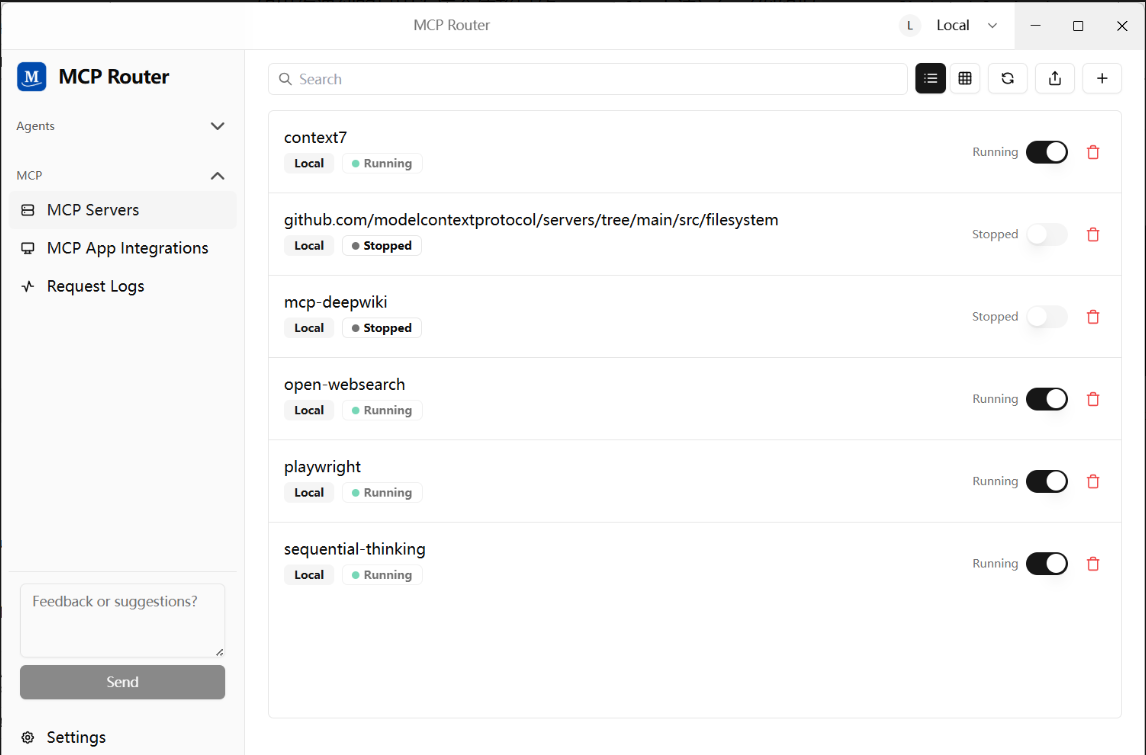The width and height of the screenshot is (1146, 755).
Task: Minimize the MCP Router window
Action: tap(1036, 26)
